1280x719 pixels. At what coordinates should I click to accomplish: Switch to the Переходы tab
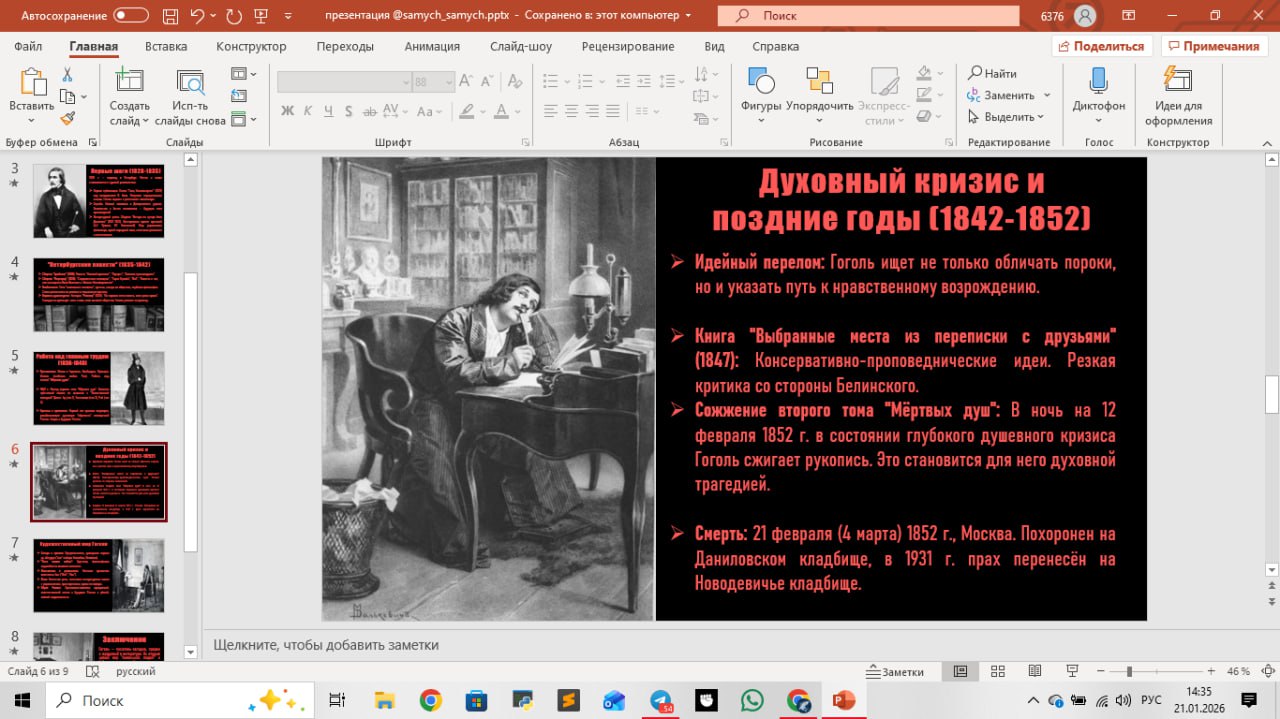click(x=345, y=46)
